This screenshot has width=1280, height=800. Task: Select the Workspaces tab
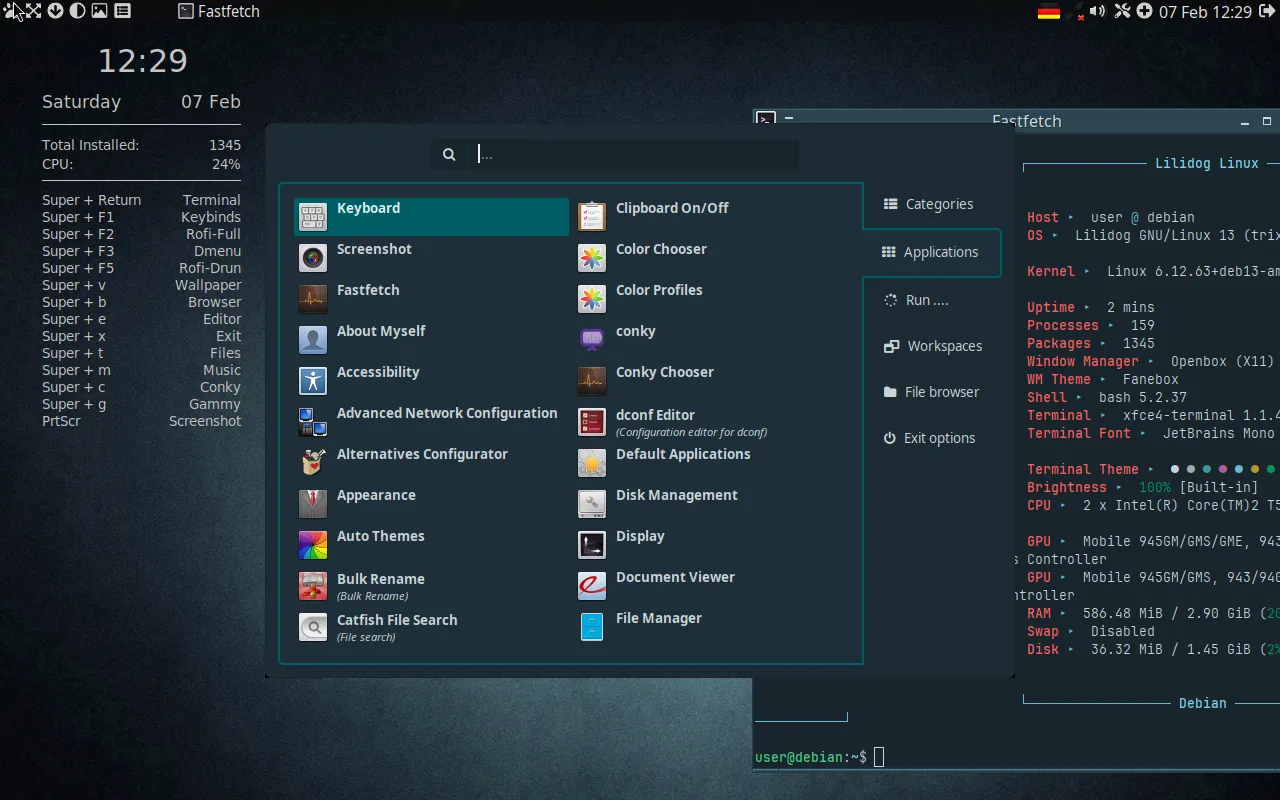(933, 346)
